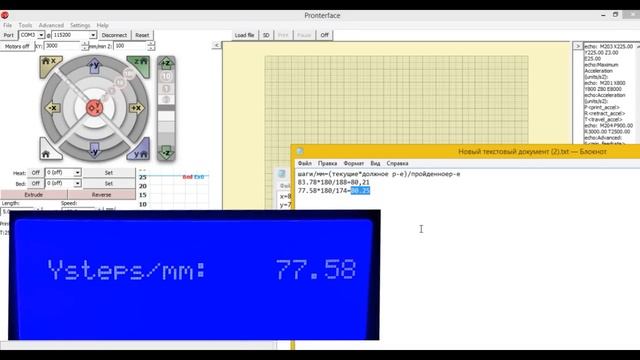Click the red center XY button
Viewport: 640px width, 360px height.
point(94,108)
